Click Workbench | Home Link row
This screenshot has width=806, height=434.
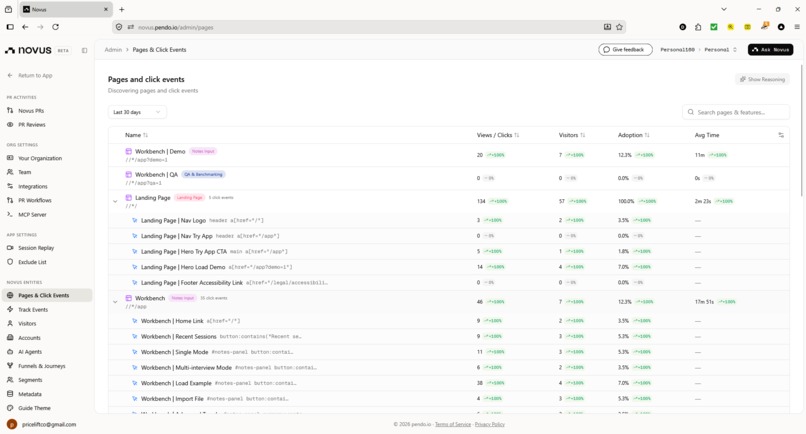(449, 321)
